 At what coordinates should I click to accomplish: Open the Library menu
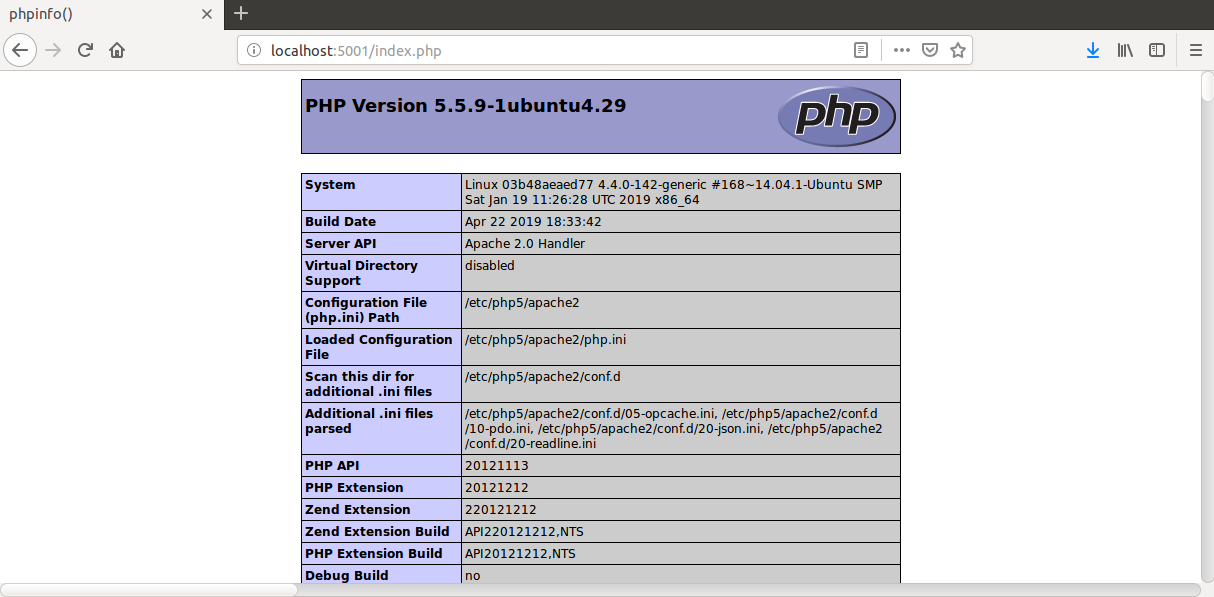(x=1125, y=50)
